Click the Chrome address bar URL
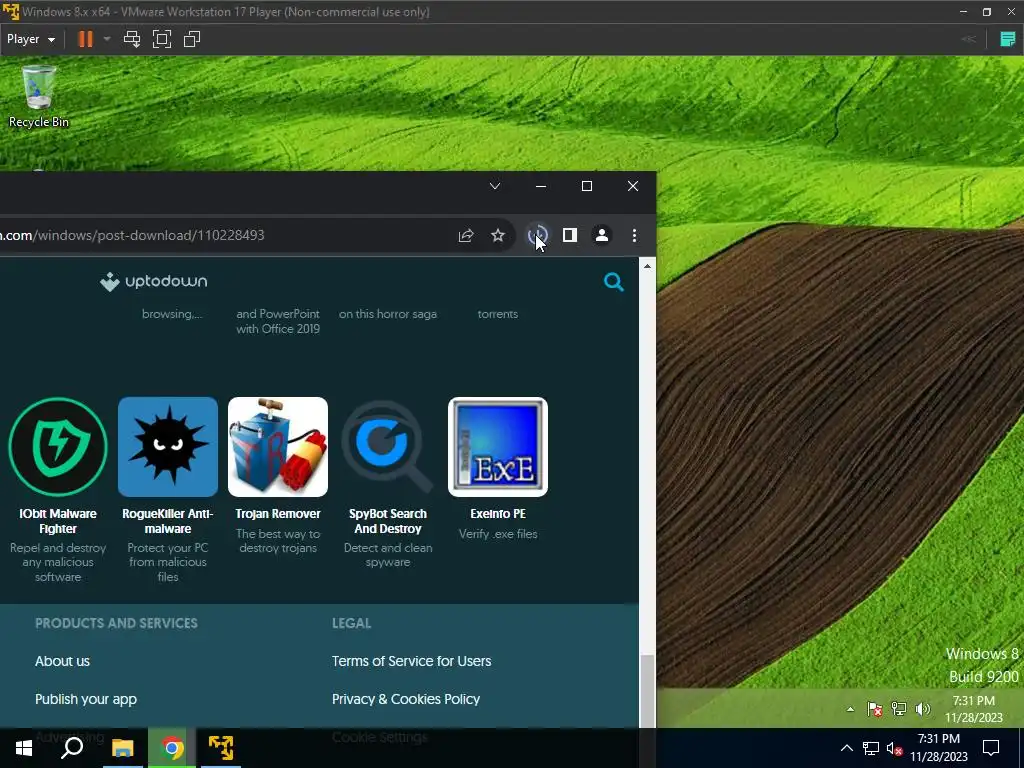The image size is (1024, 768). coord(132,235)
